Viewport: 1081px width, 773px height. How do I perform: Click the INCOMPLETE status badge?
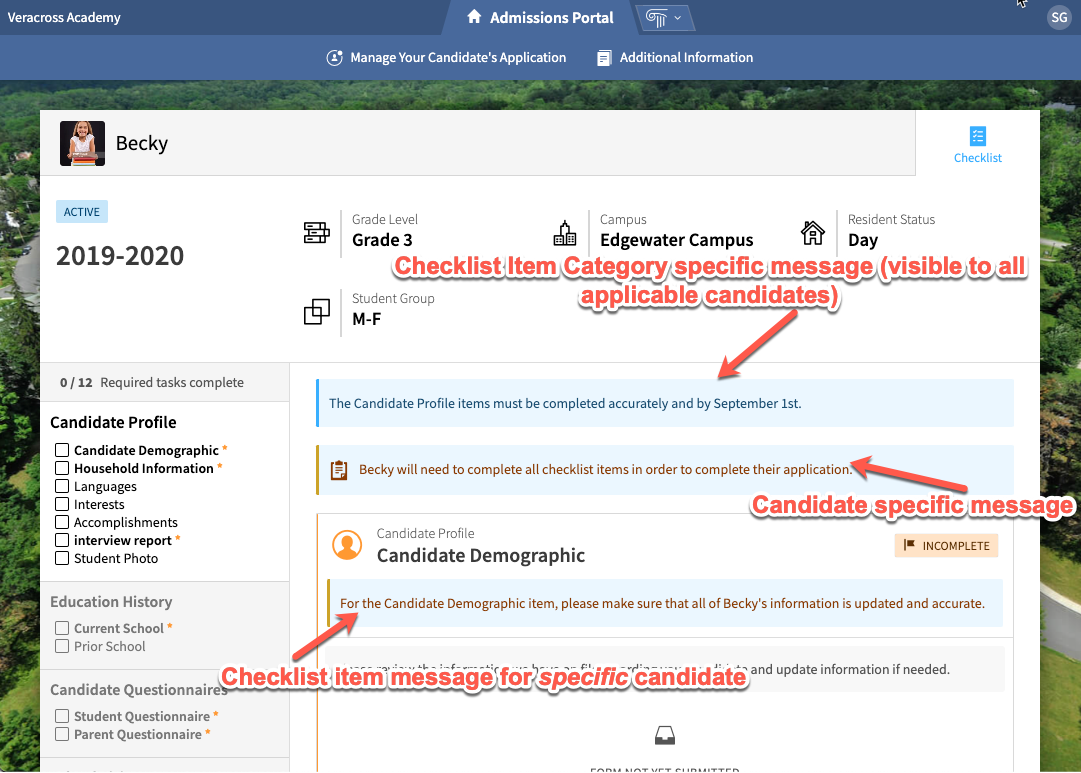[x=946, y=545]
